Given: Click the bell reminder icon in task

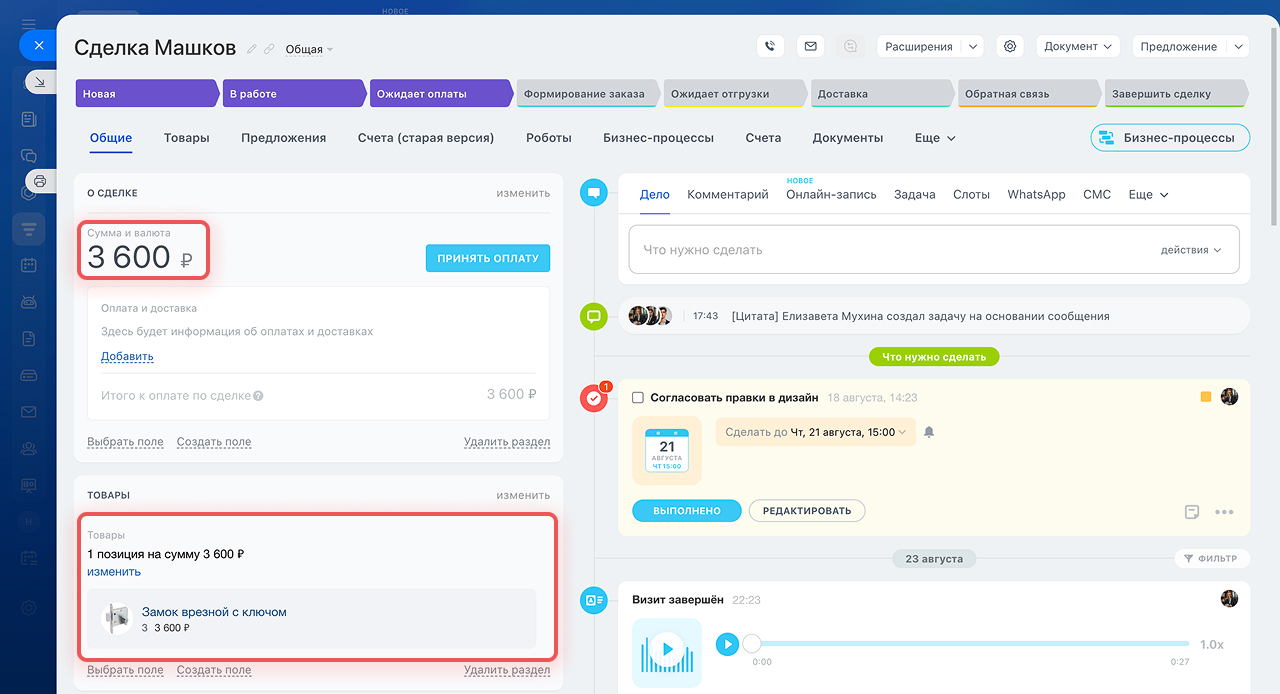Looking at the screenshot, I should (x=929, y=432).
